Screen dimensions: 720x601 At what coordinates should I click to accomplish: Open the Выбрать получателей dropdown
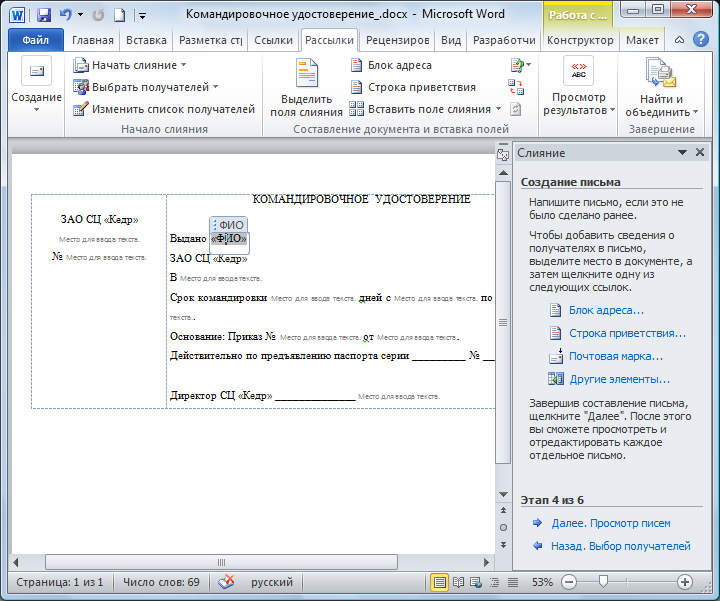[146, 87]
